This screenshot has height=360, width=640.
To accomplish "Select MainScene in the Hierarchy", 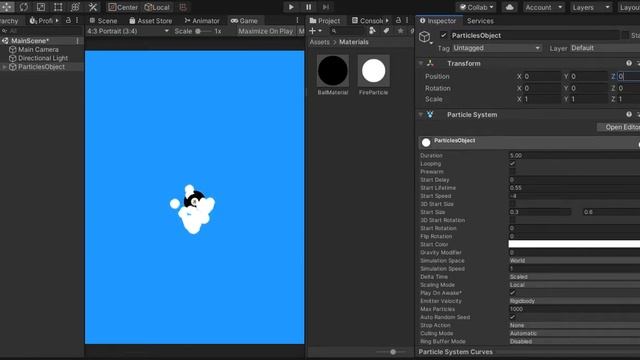I will pos(30,41).
